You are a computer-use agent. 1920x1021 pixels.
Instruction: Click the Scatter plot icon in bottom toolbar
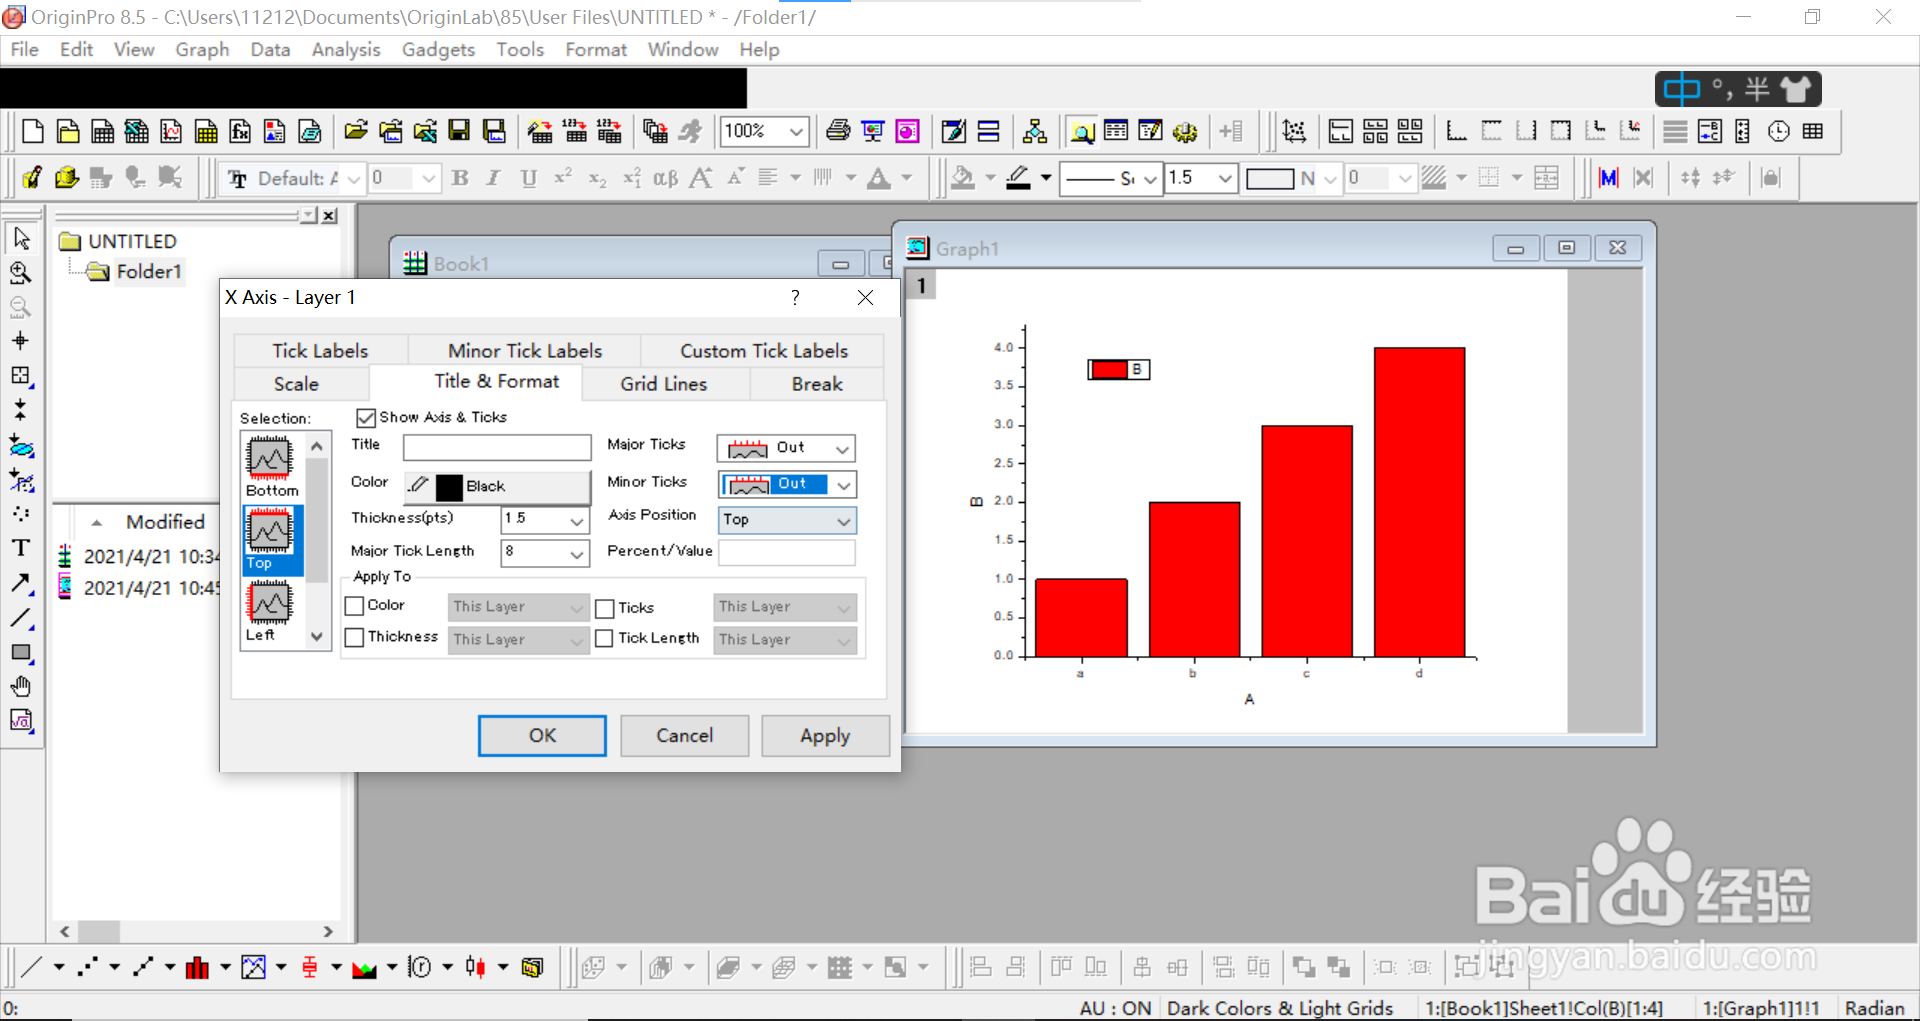88,967
